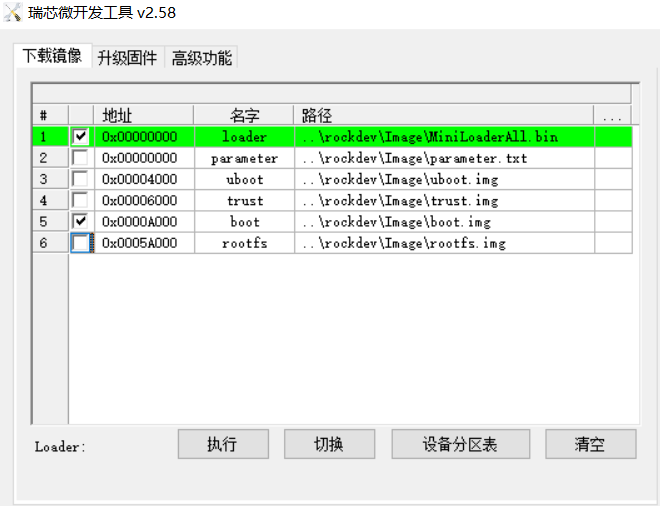Tick the trust row checkbox

80,200
